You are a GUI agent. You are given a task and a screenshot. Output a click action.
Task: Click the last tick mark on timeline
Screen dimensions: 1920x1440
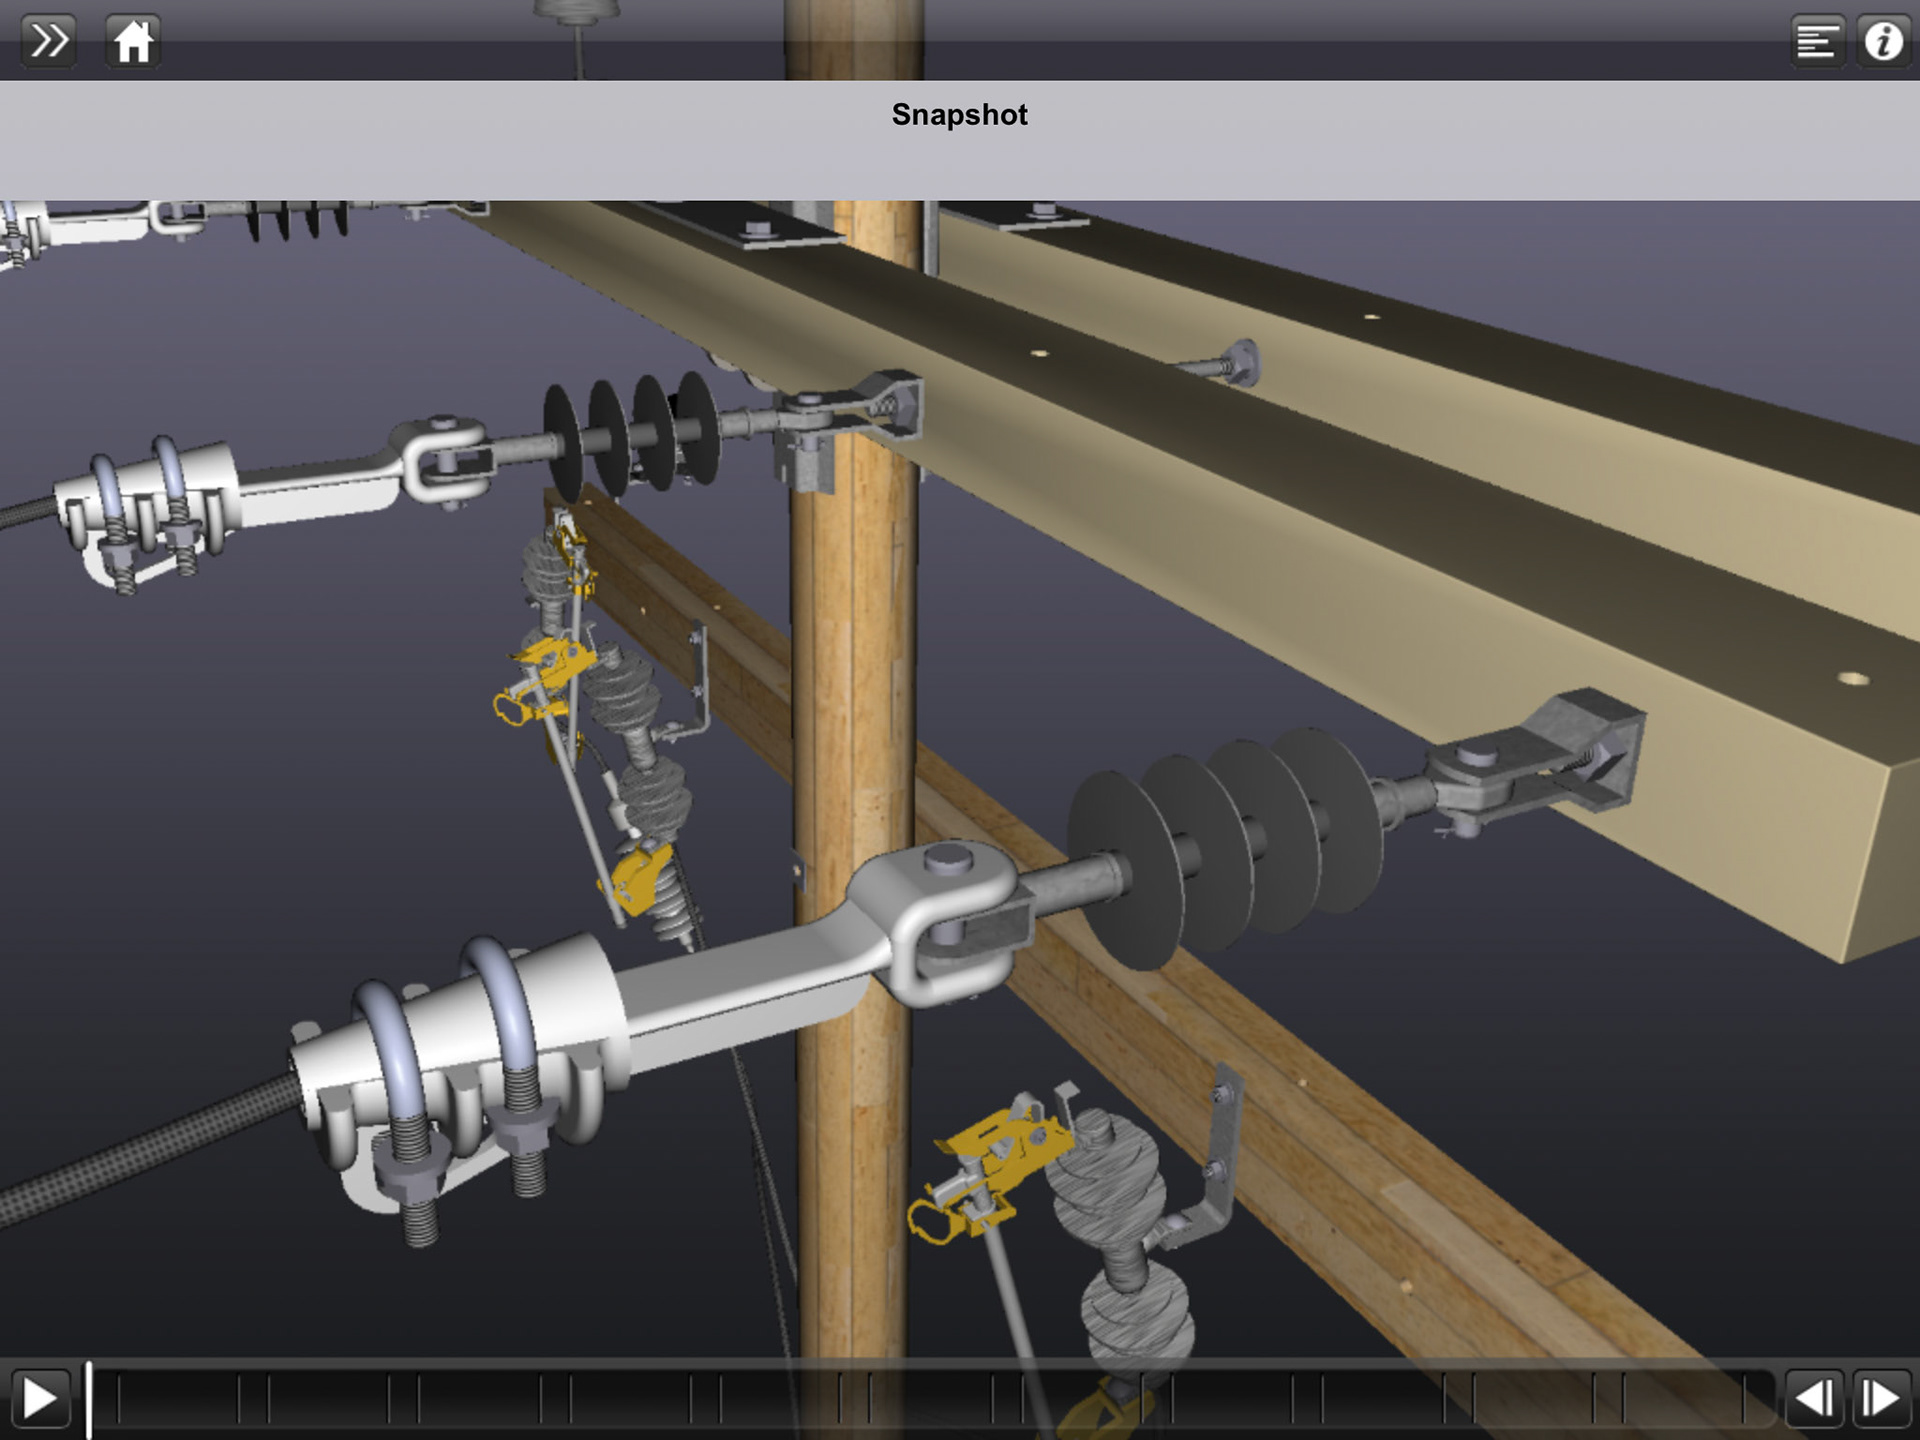pos(1745,1397)
